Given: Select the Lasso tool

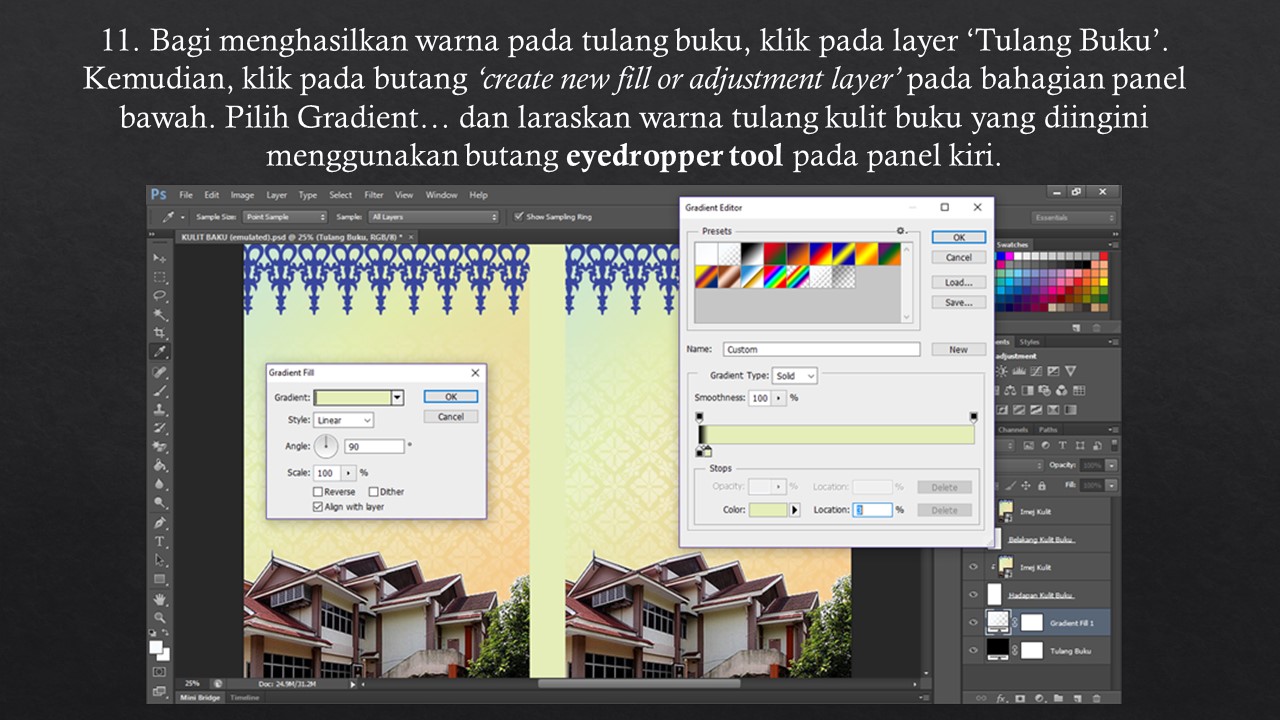Looking at the screenshot, I should coord(157,293).
